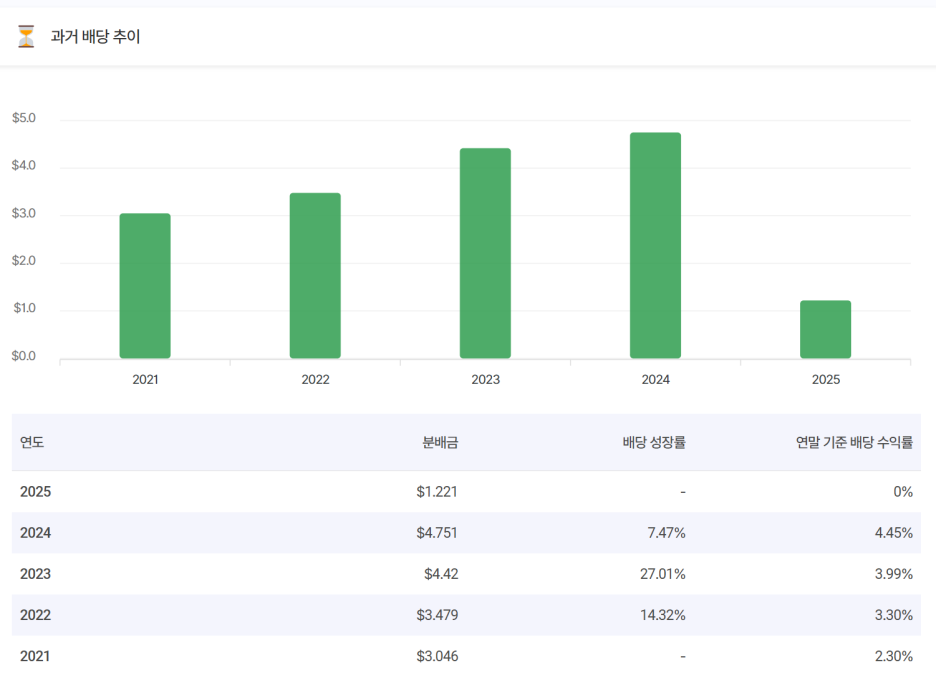
Task: Select the 2024 year cell in table
Action: coord(35,533)
